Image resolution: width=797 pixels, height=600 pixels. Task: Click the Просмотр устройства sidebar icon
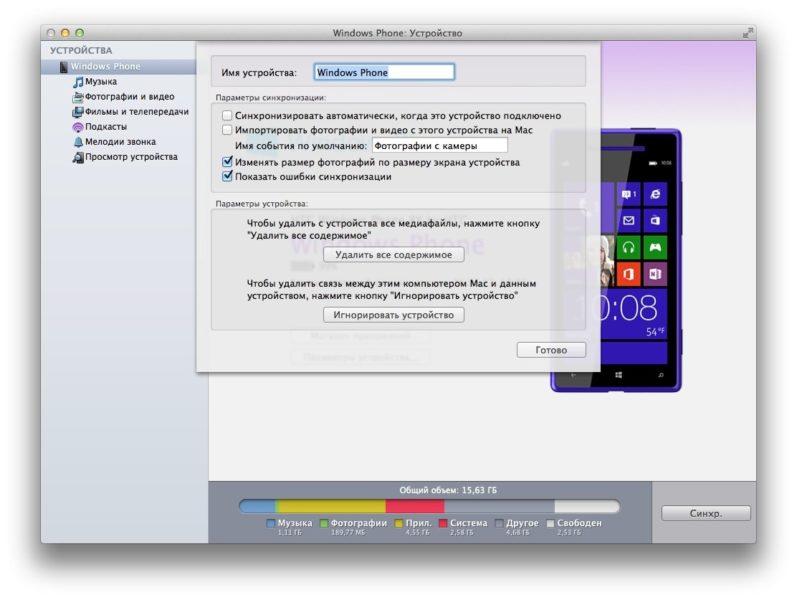click(78, 157)
